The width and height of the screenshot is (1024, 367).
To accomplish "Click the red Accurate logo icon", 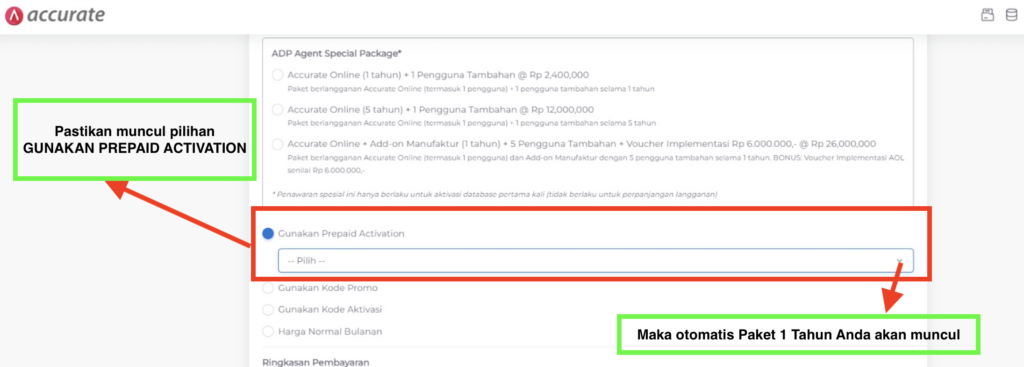I will point(14,15).
